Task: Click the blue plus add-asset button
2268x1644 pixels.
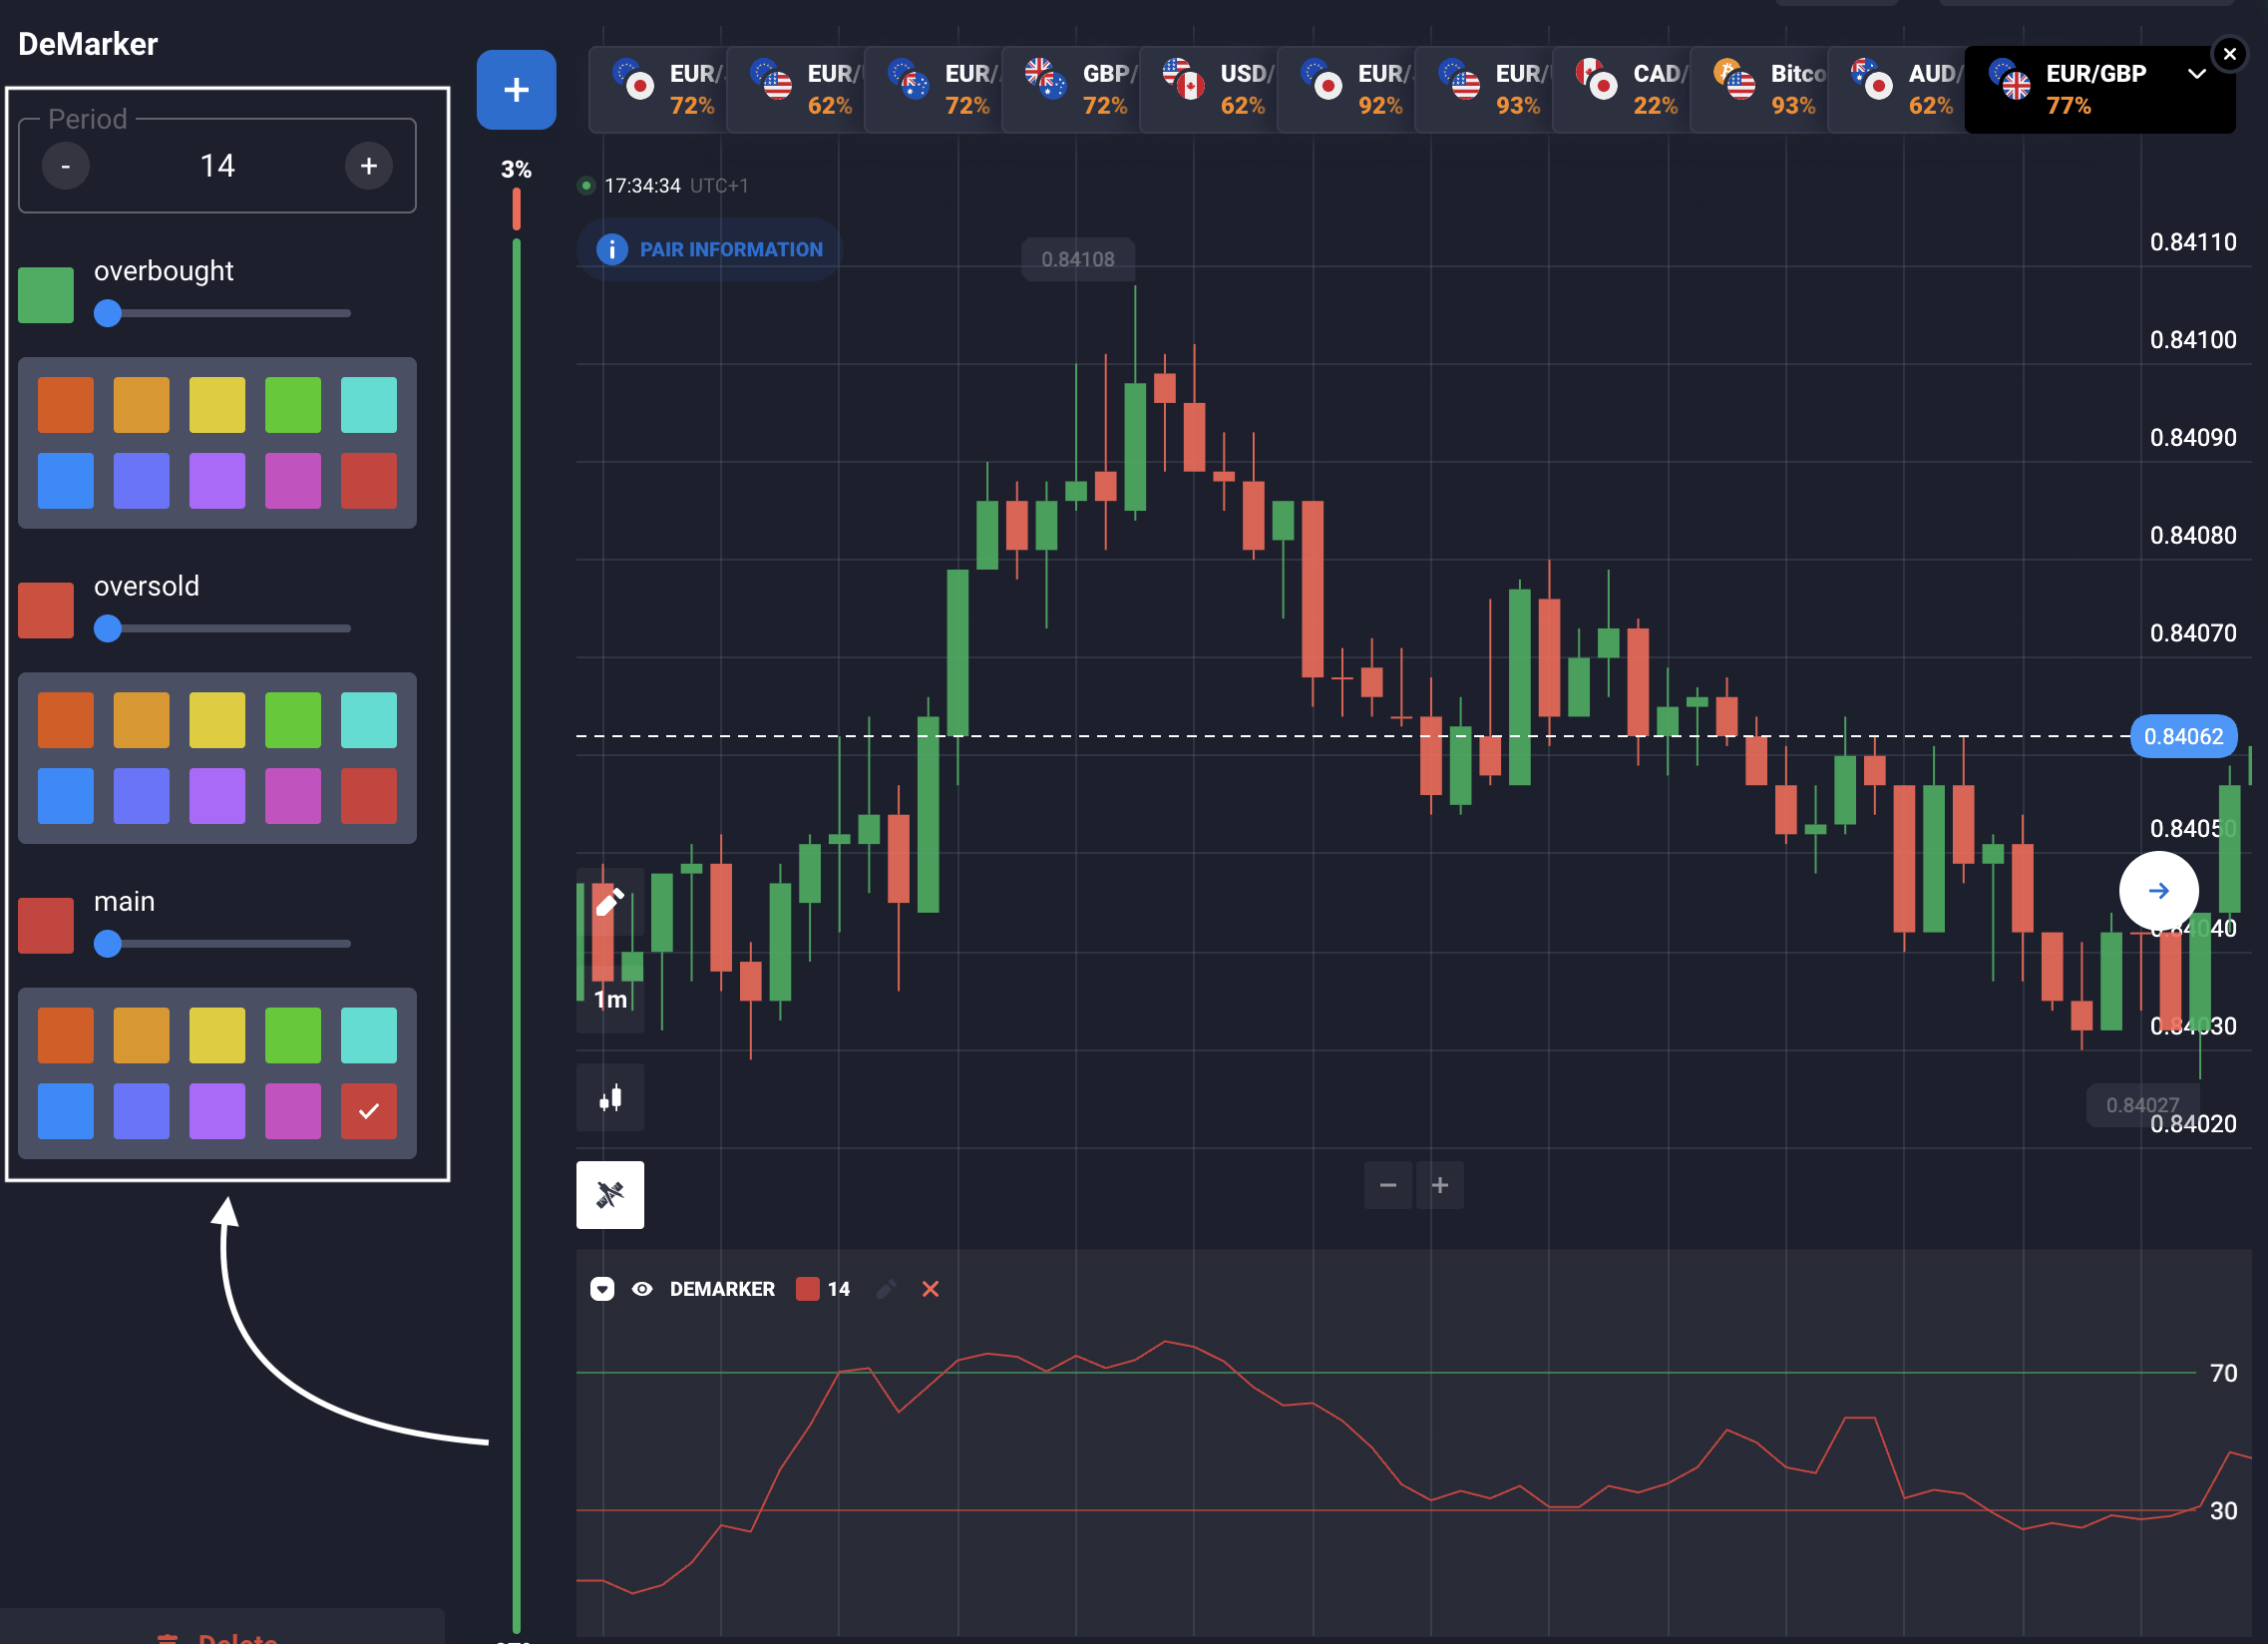Action: 516,90
